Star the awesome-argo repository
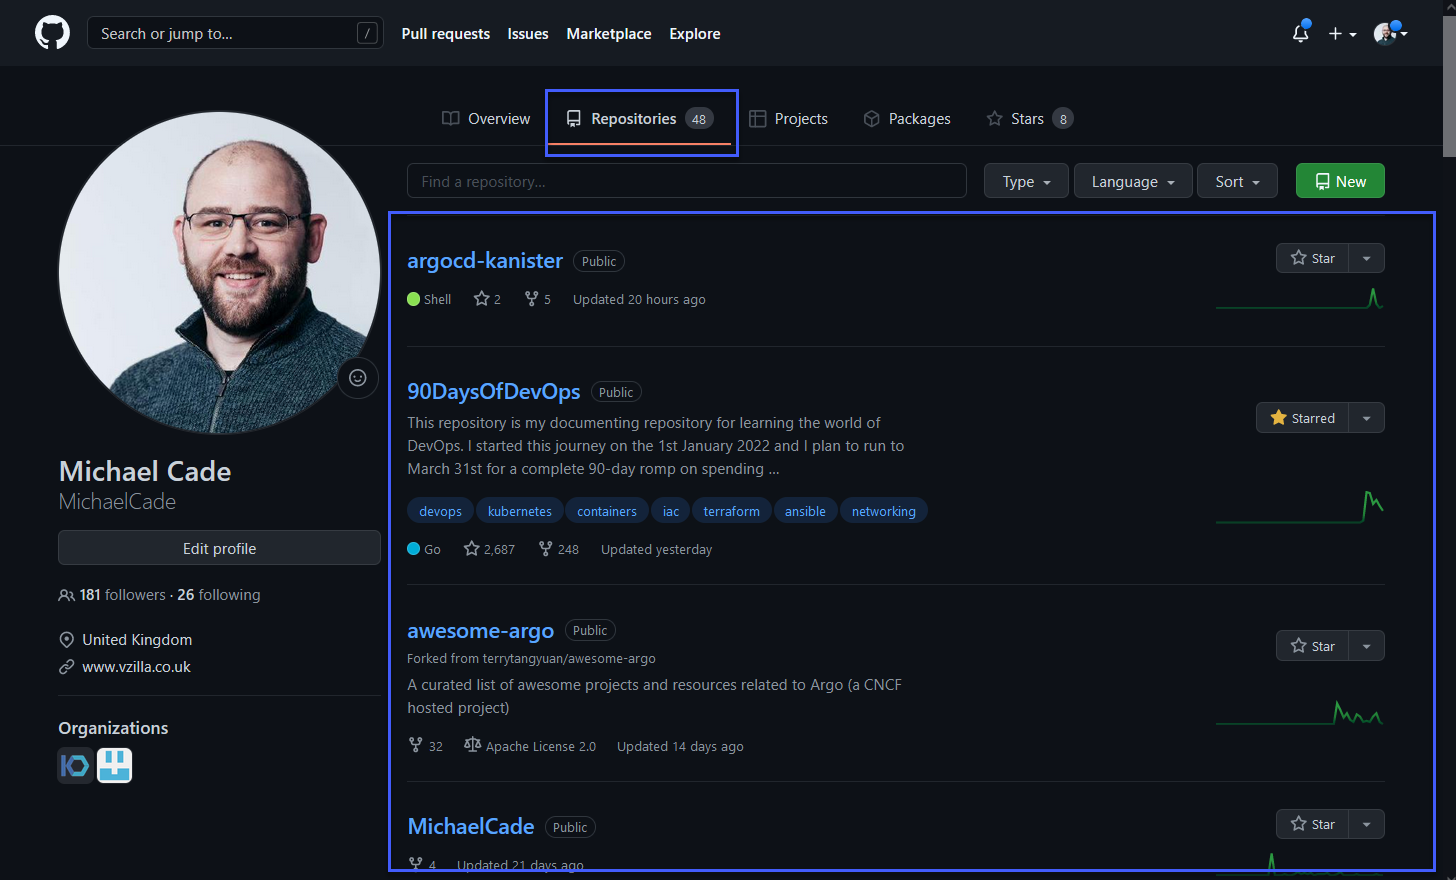 [1313, 645]
